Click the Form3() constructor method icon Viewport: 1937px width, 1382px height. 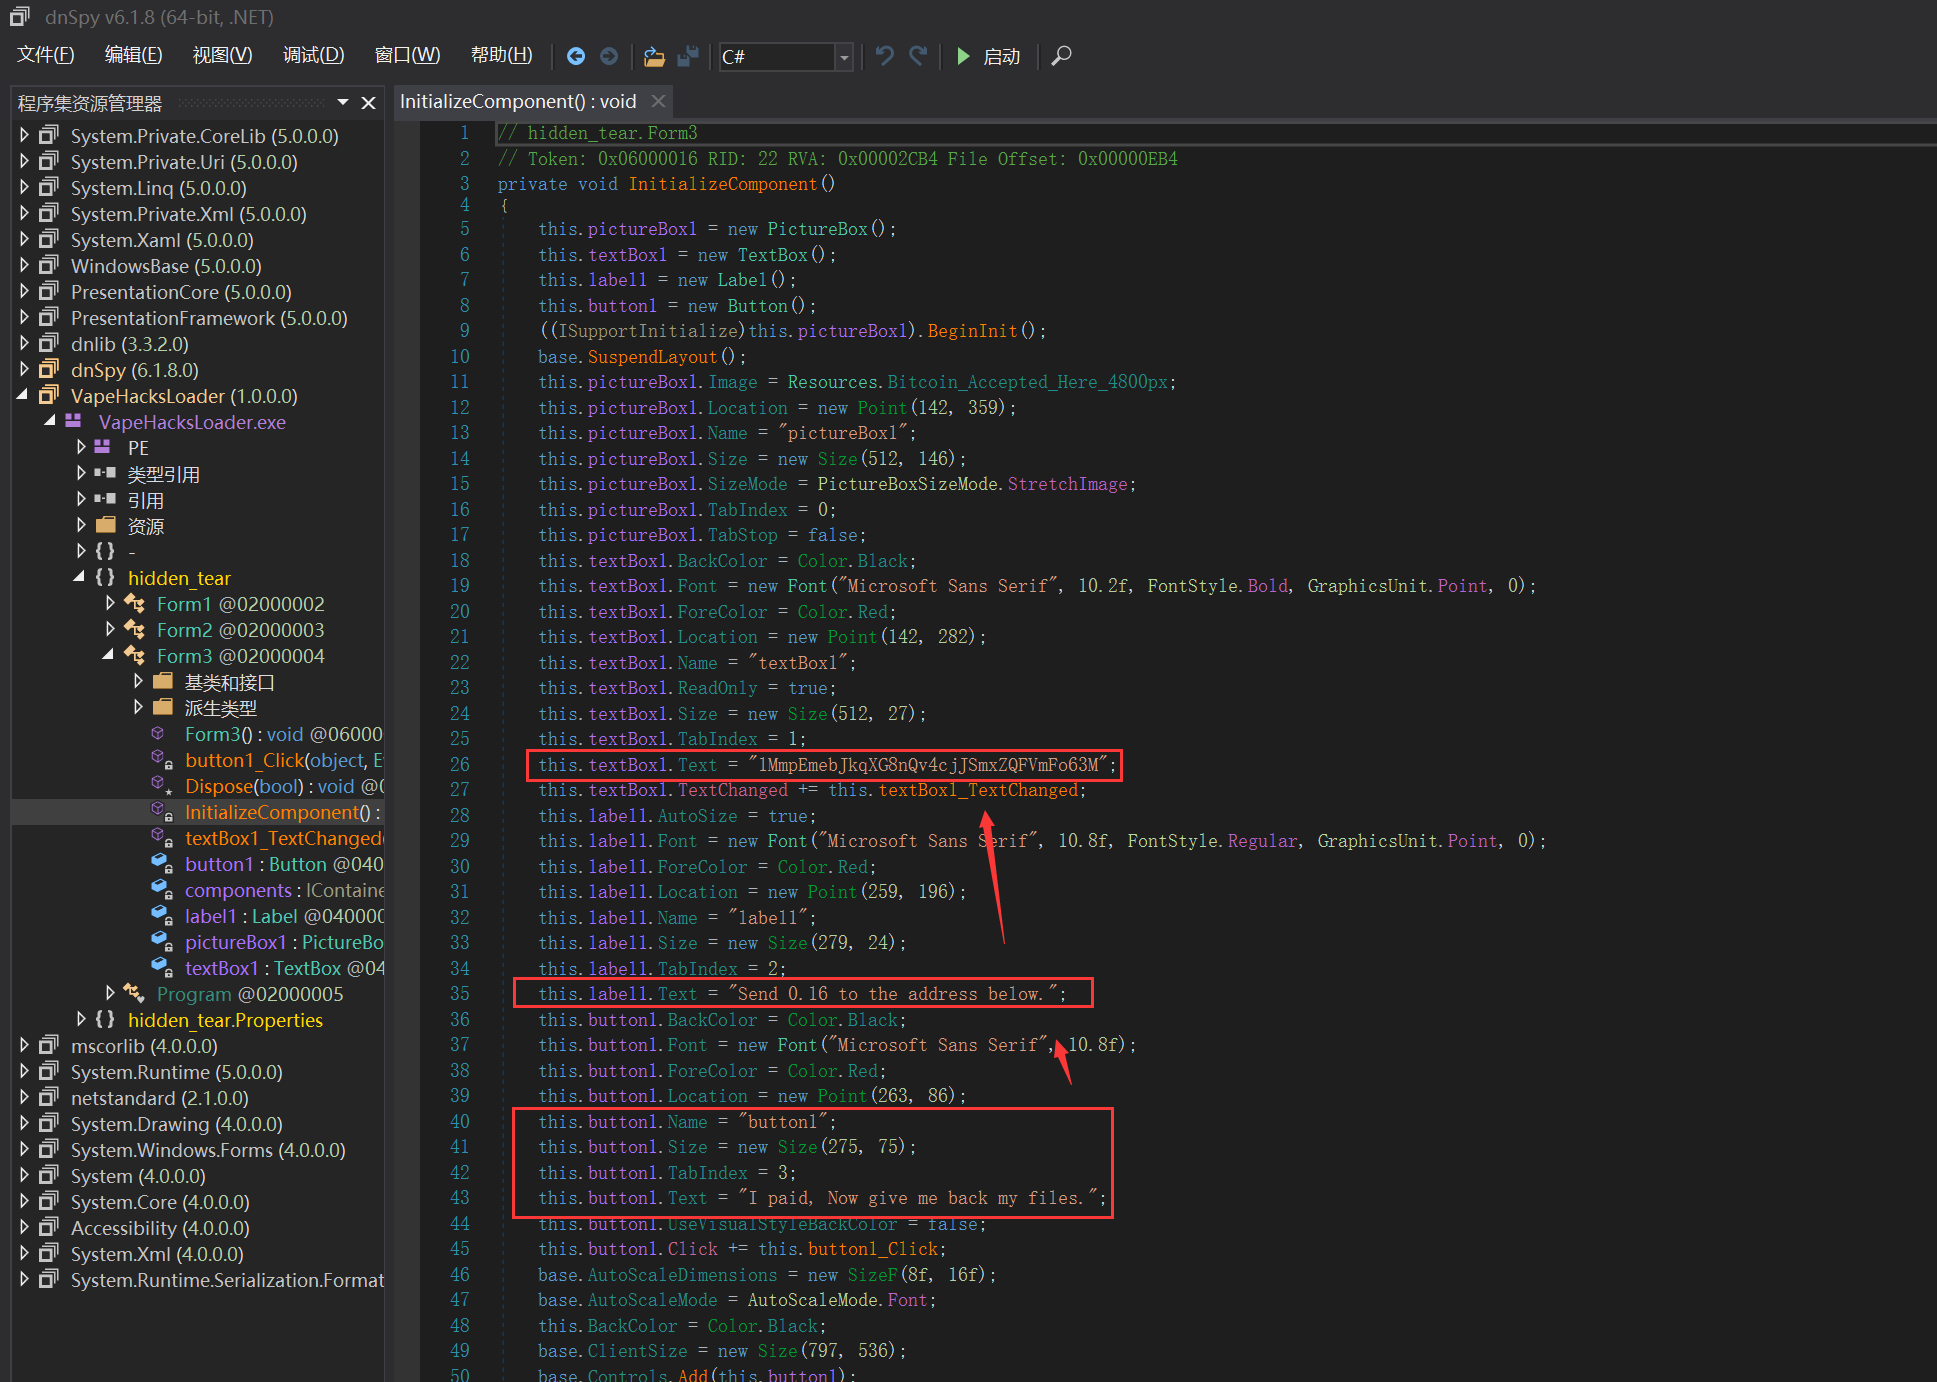(158, 733)
